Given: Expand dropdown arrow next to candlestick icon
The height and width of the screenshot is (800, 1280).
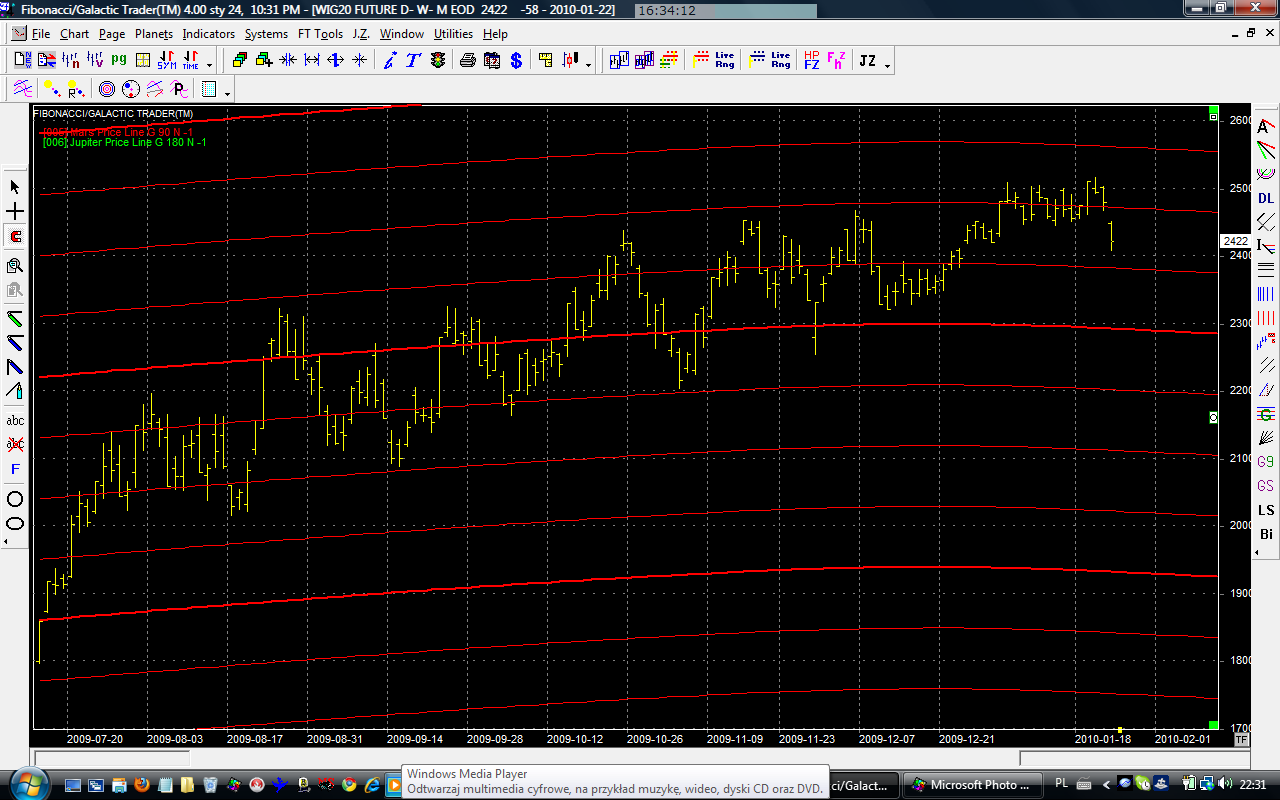Looking at the screenshot, I should coord(588,65).
